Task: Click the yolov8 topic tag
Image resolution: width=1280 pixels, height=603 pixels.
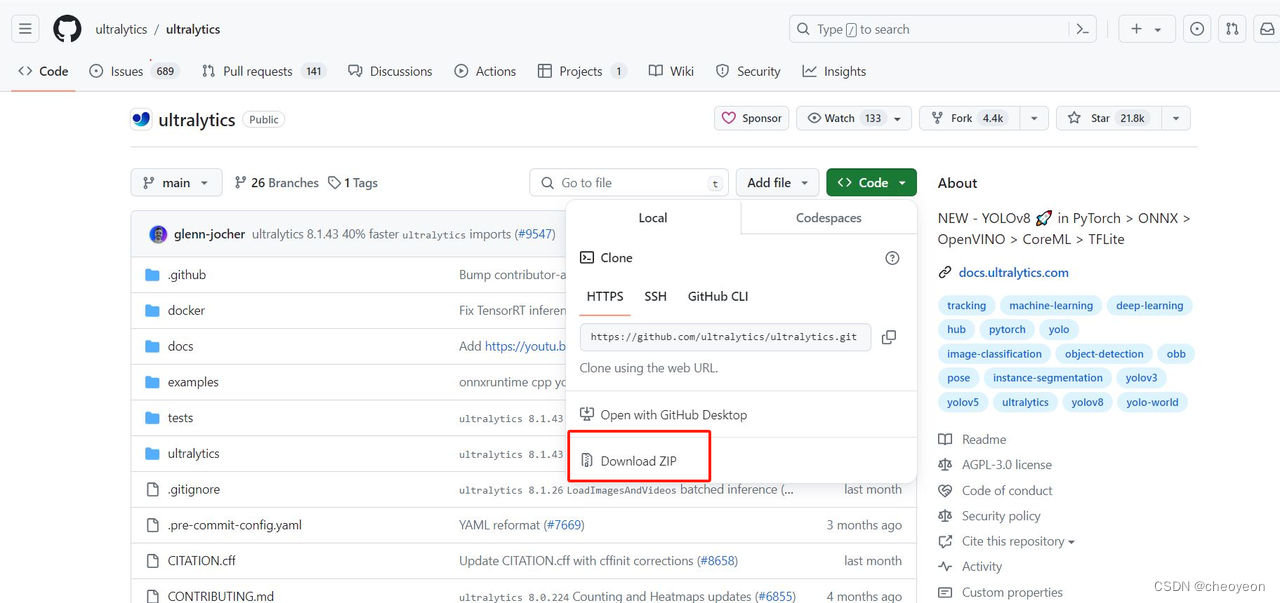Action: pos(1087,402)
